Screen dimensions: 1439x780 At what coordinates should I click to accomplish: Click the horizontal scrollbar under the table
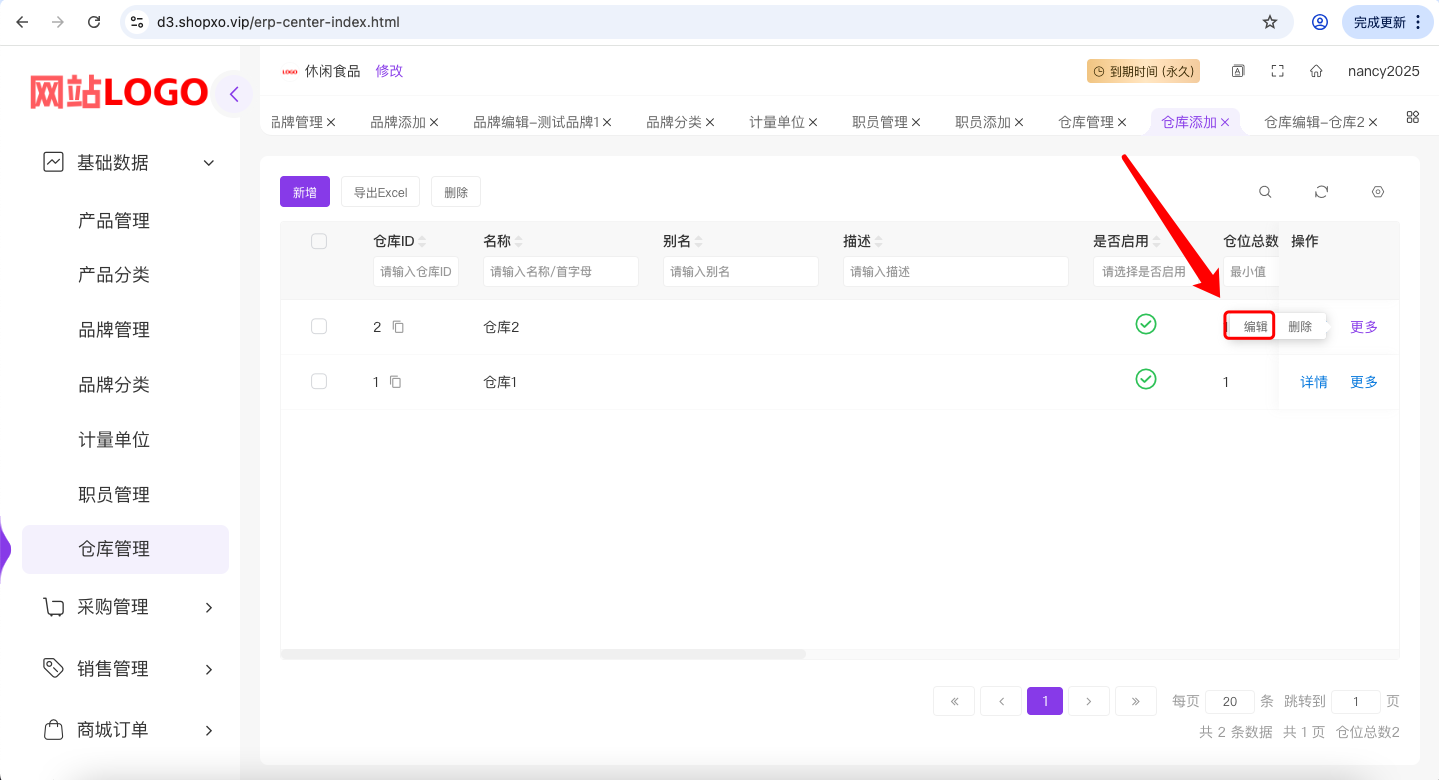click(x=543, y=654)
